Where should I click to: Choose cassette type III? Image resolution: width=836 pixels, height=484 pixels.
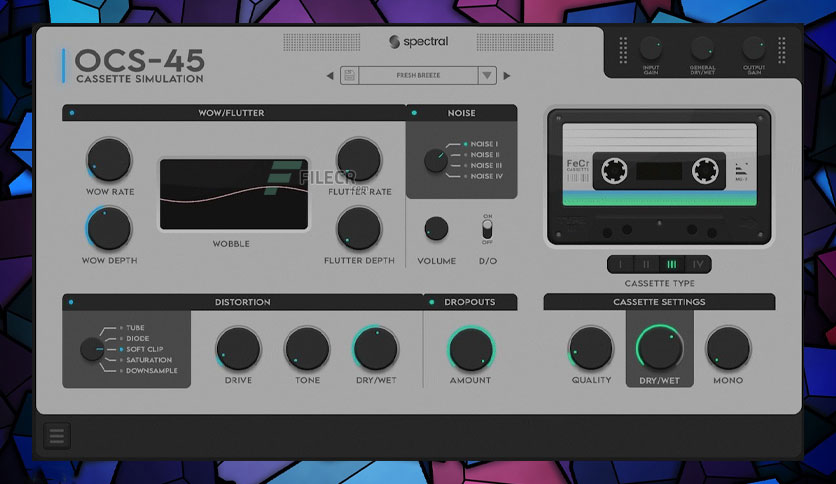(x=672, y=264)
